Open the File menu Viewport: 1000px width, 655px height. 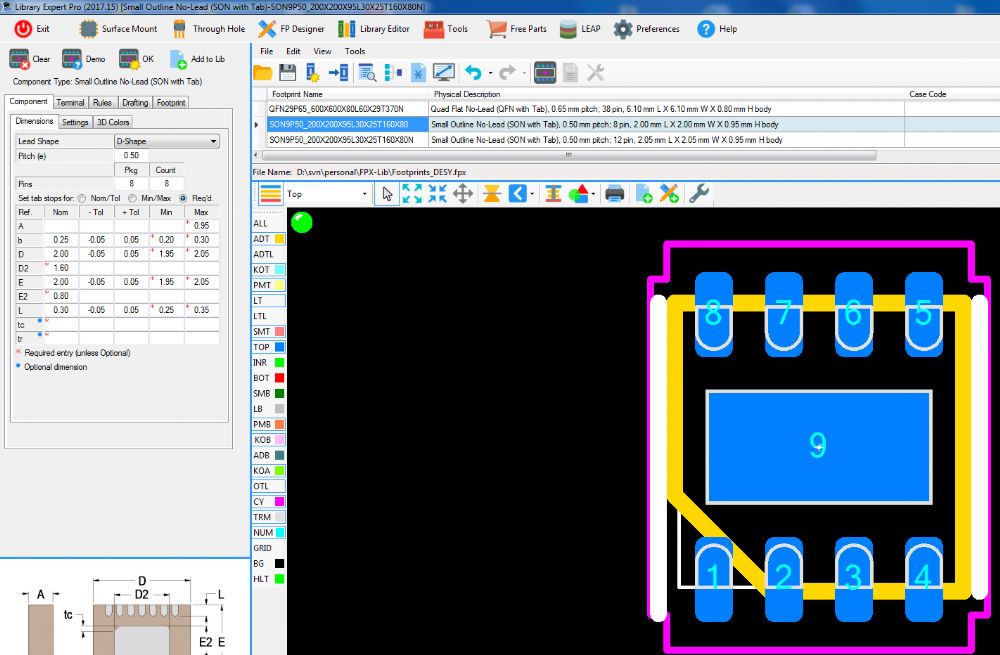(x=267, y=51)
